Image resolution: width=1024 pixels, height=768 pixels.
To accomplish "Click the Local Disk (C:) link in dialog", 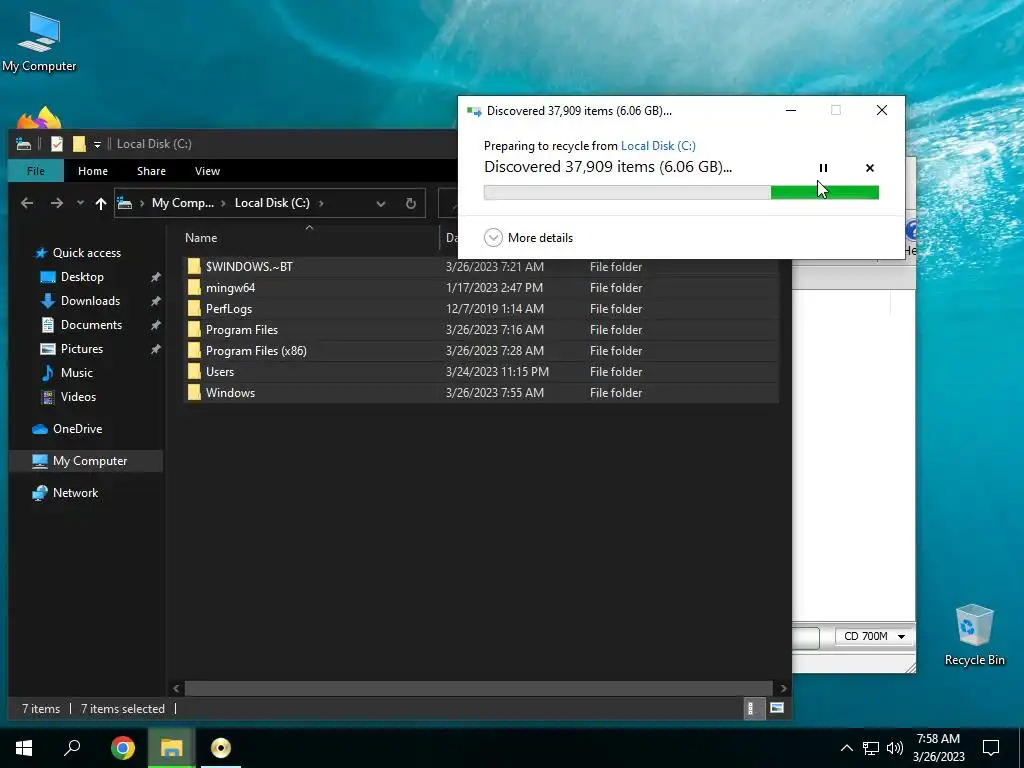I will (x=658, y=146).
